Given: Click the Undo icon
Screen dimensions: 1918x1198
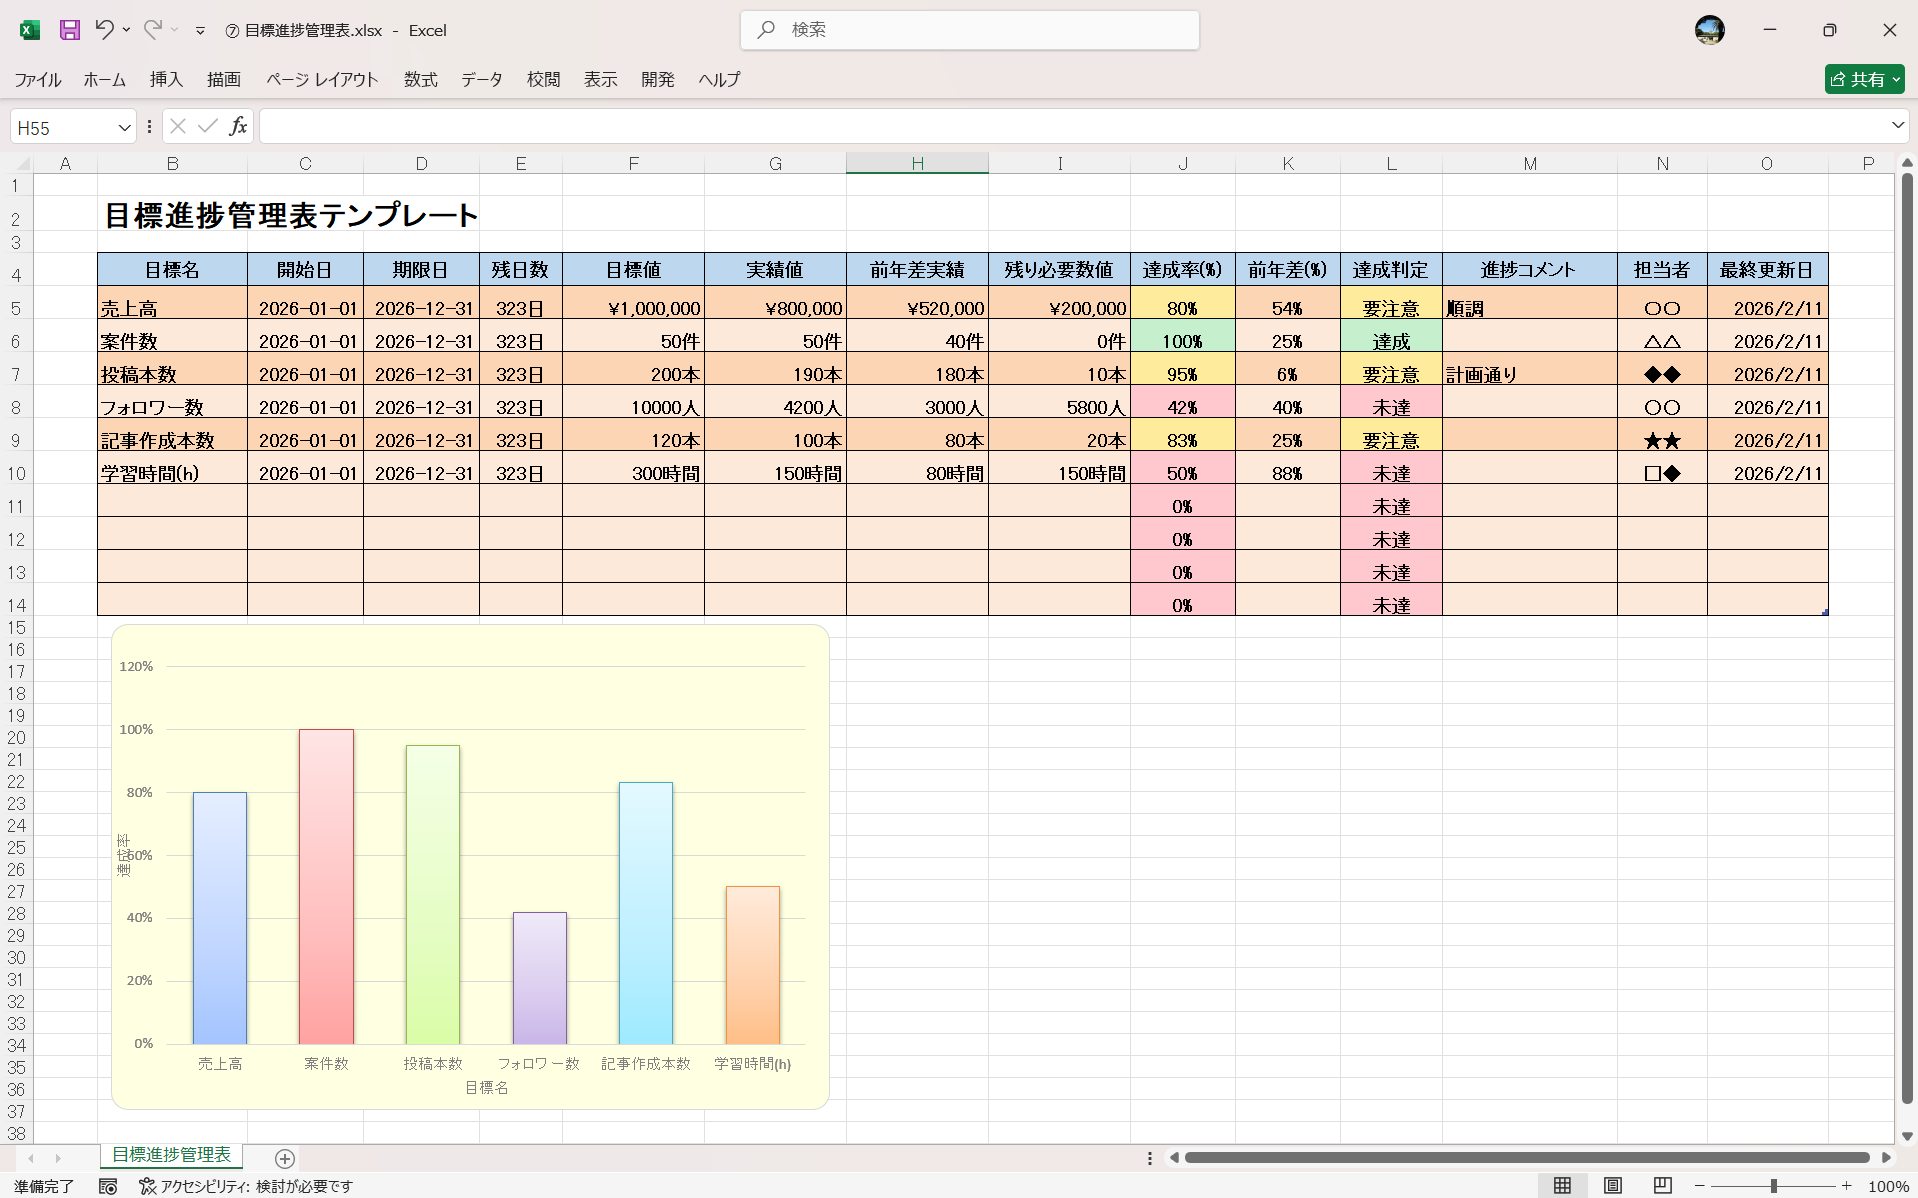Looking at the screenshot, I should tap(104, 30).
